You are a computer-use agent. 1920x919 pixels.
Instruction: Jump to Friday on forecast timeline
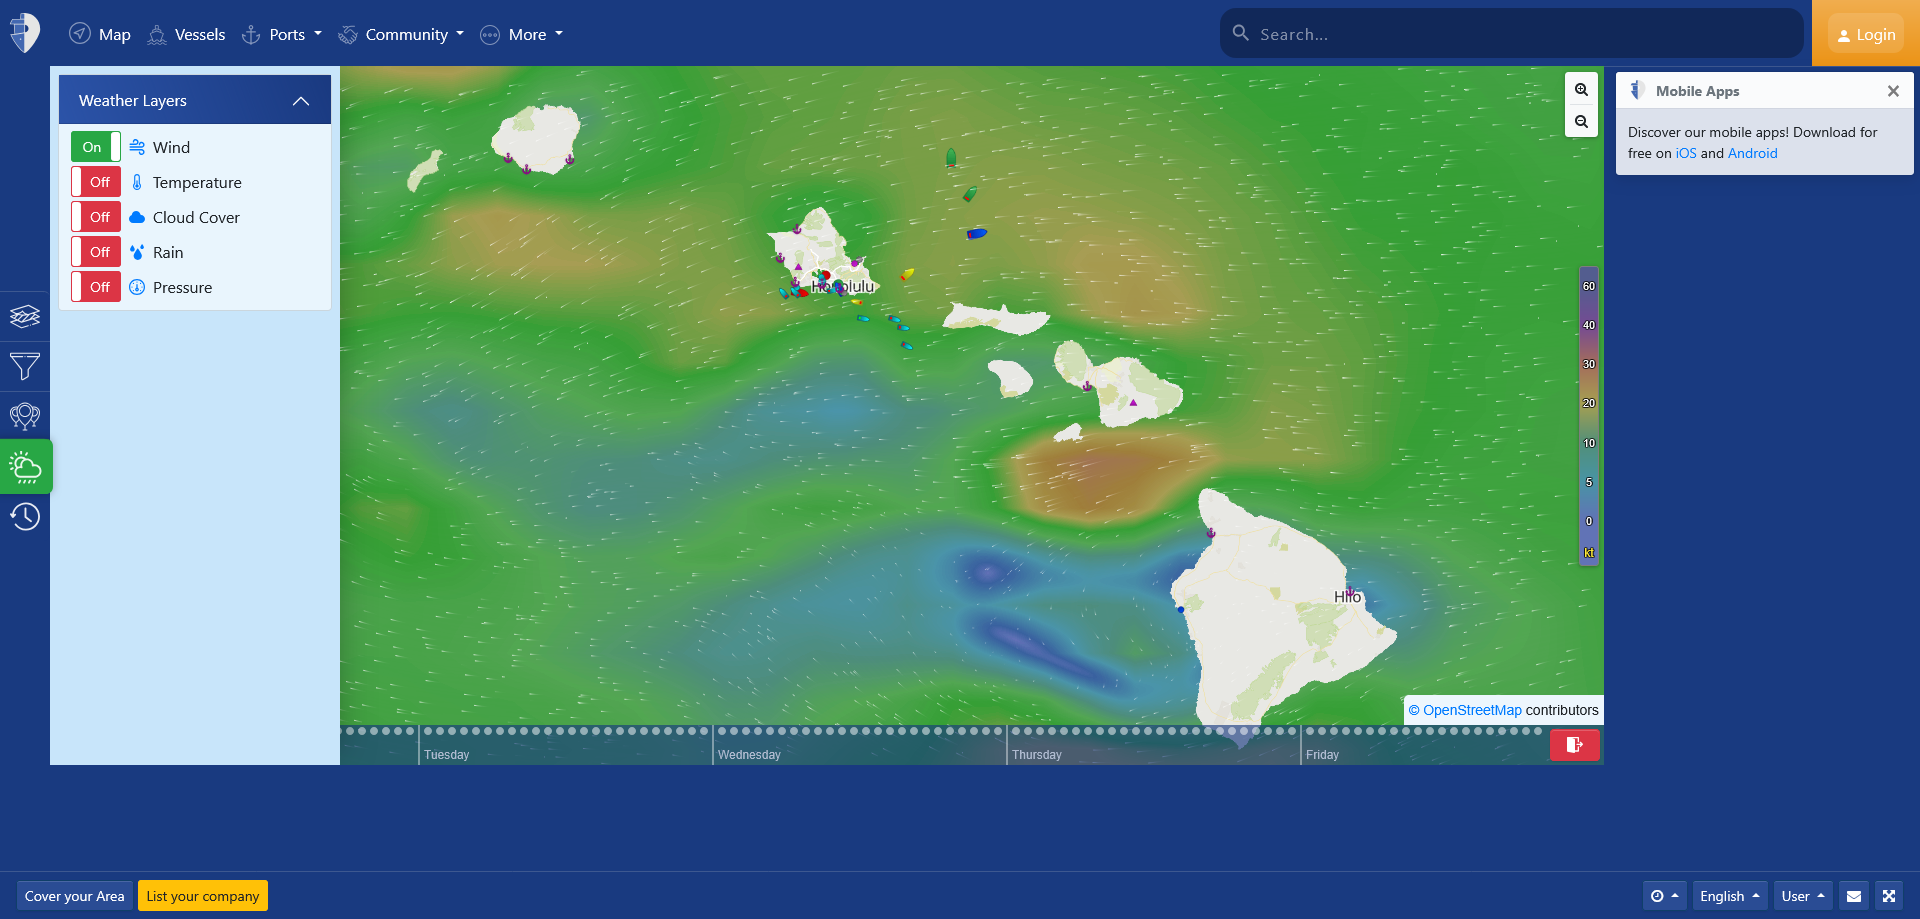1322,755
